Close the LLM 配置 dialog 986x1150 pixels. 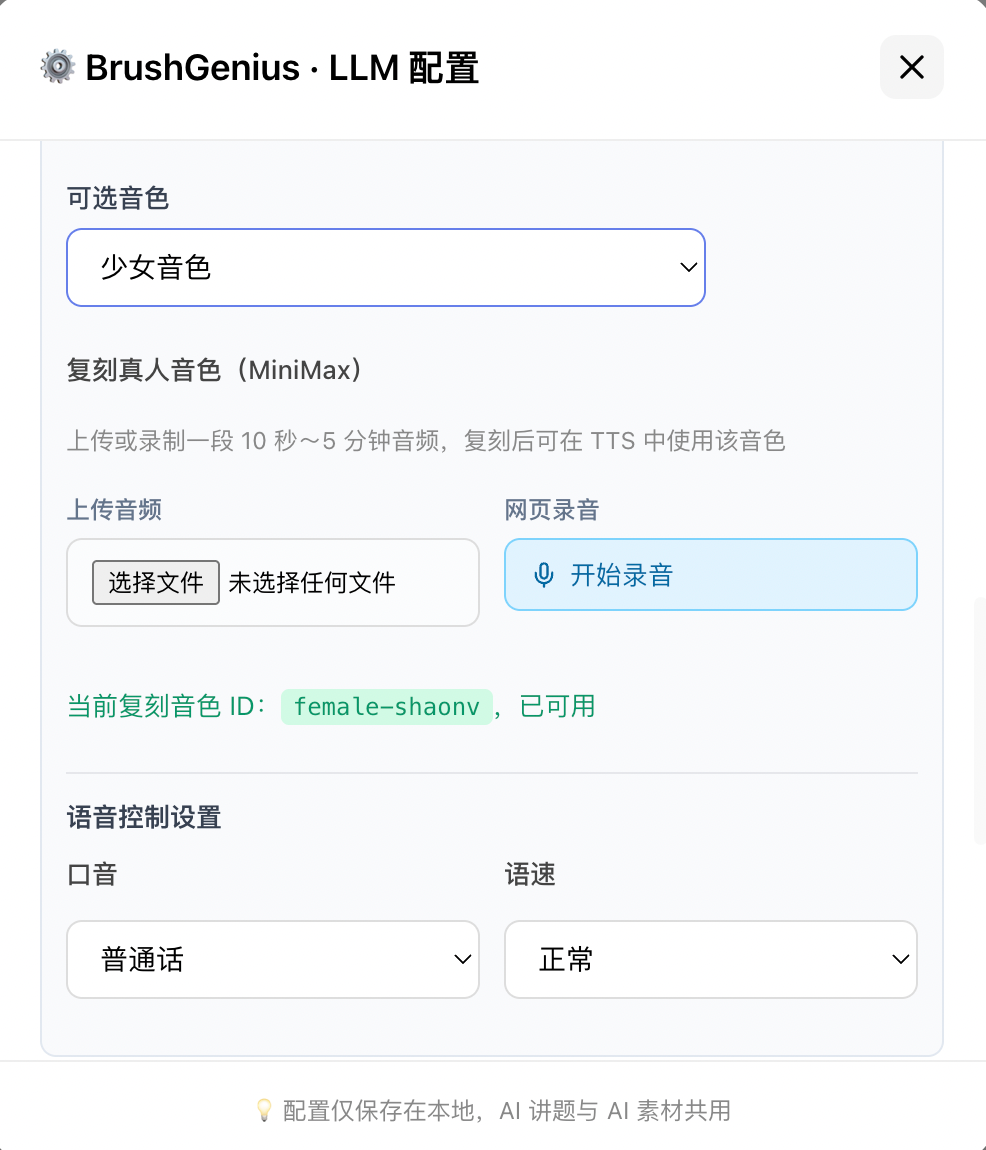point(911,67)
